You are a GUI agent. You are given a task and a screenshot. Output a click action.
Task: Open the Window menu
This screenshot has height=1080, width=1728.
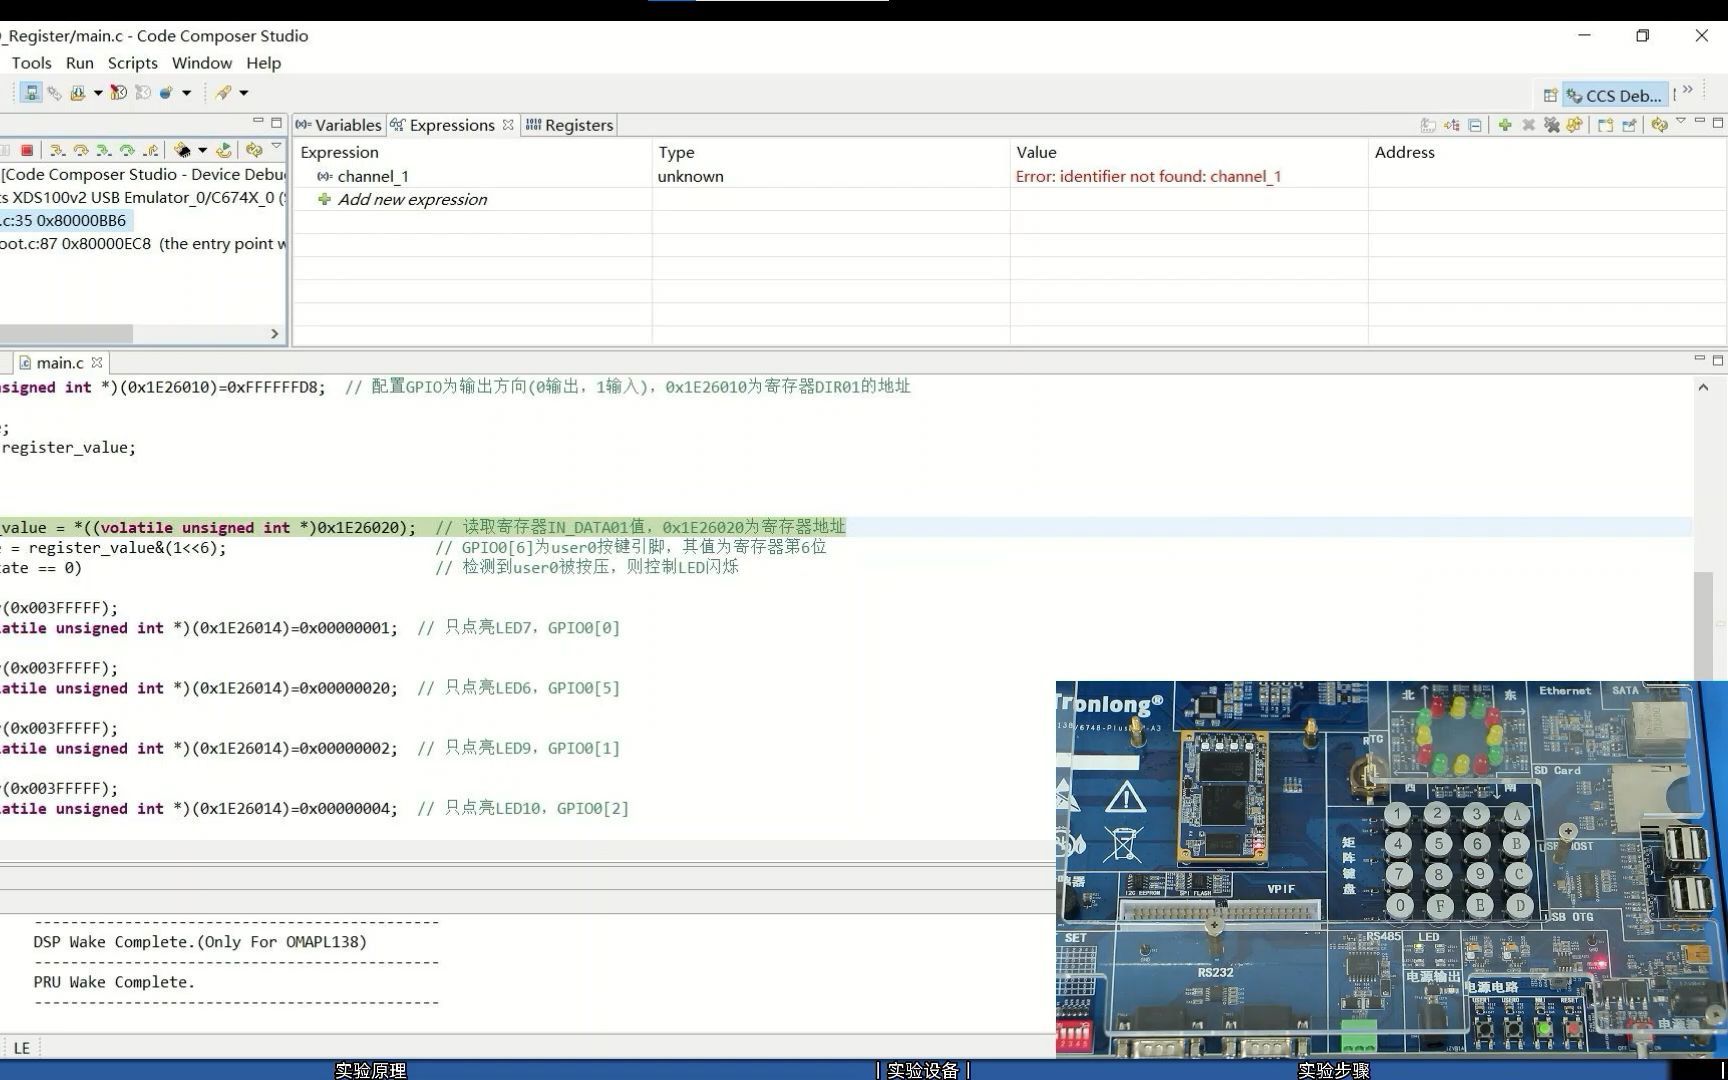[201, 63]
